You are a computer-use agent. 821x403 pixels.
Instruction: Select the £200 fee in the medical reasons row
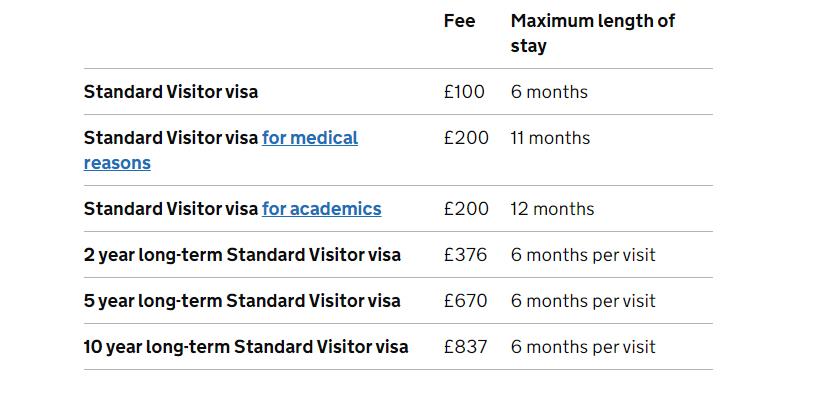466,138
